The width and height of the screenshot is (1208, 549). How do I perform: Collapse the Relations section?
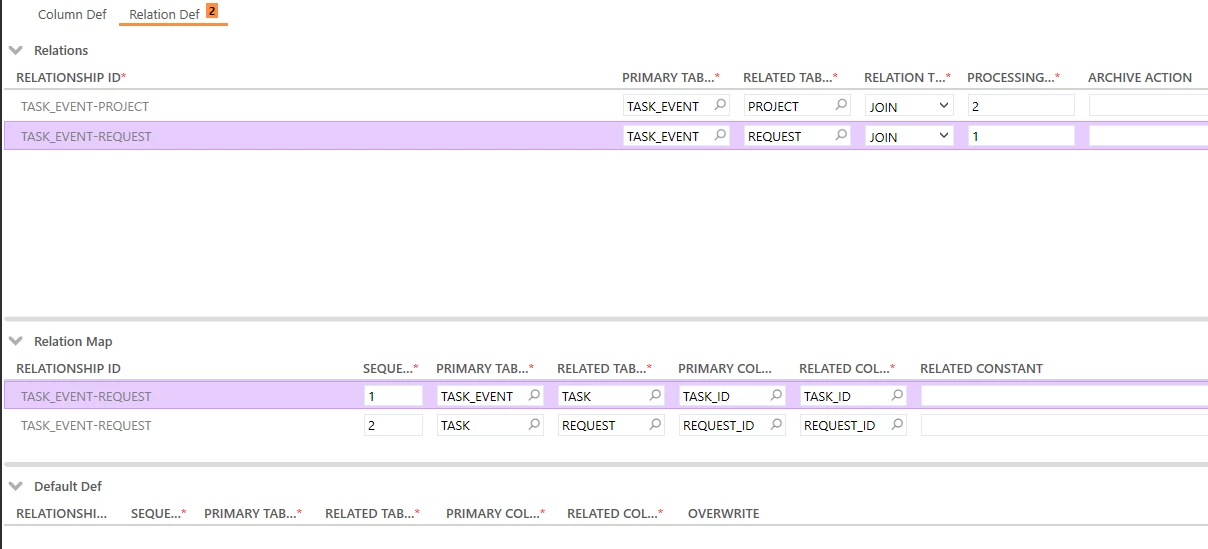point(16,50)
